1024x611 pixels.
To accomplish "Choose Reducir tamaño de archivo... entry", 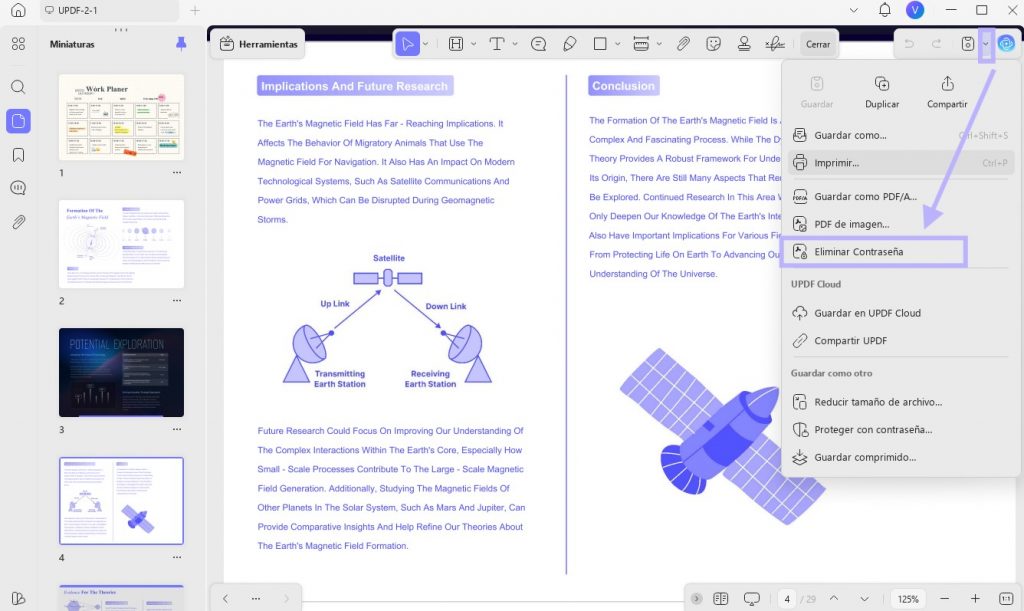I will 901,402.
